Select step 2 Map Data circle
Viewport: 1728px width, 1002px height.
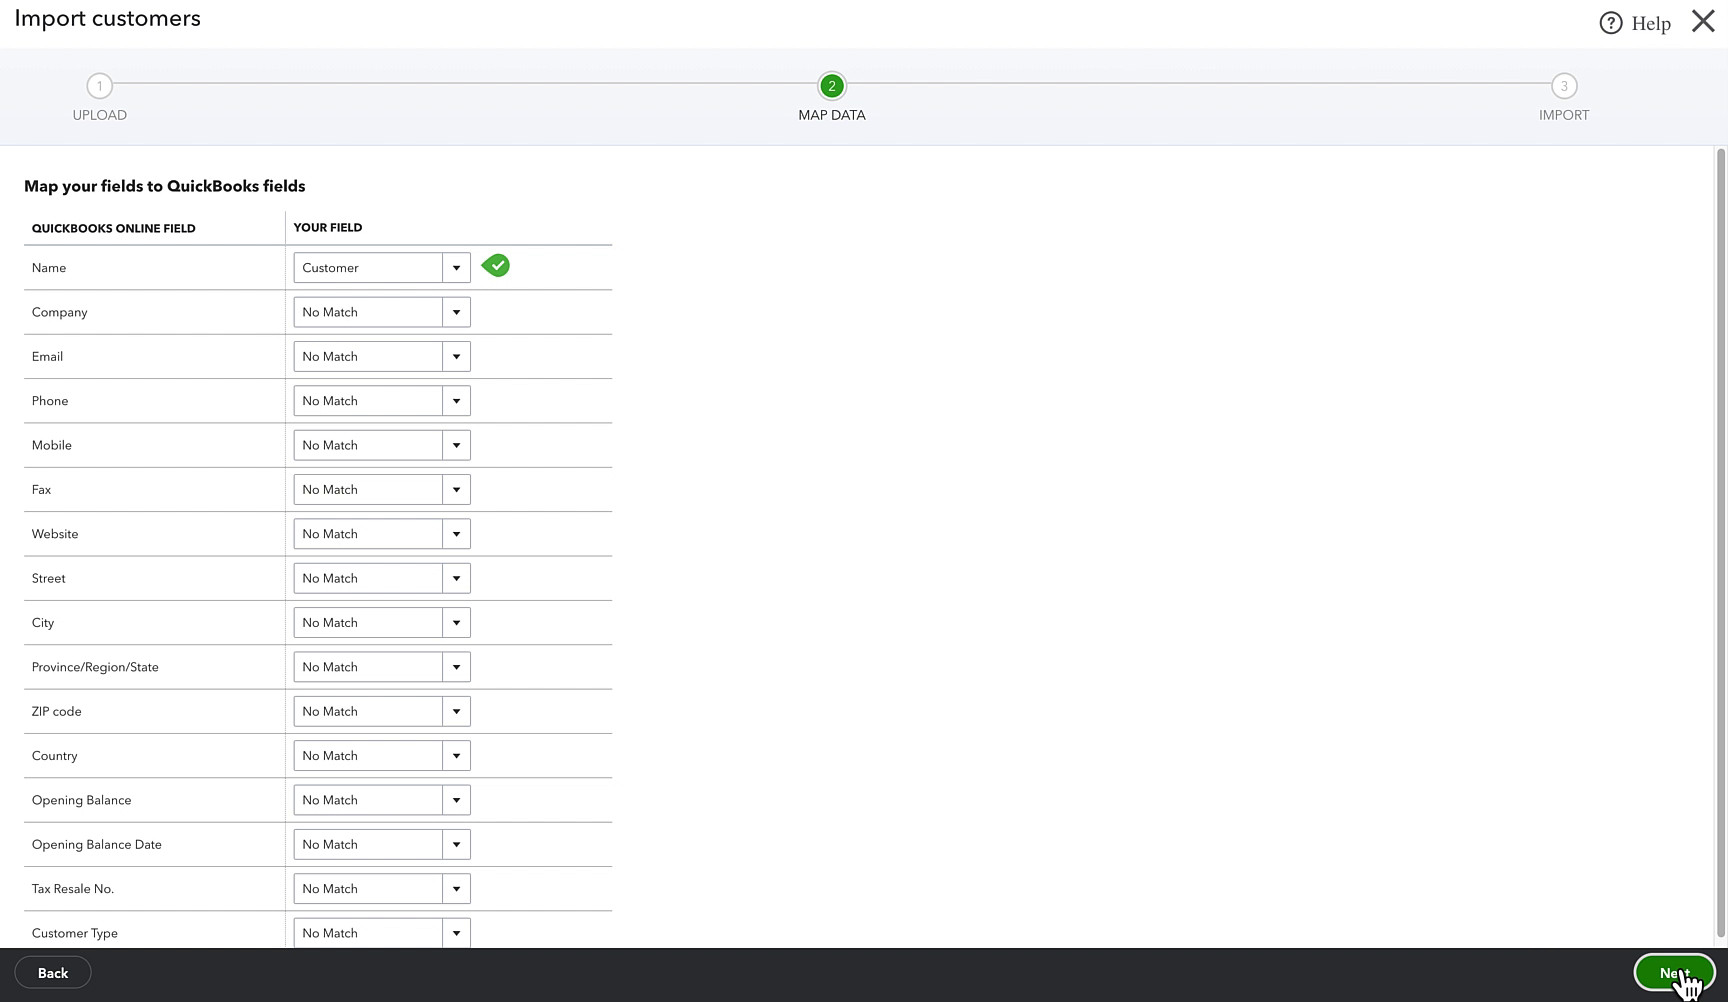tap(831, 86)
